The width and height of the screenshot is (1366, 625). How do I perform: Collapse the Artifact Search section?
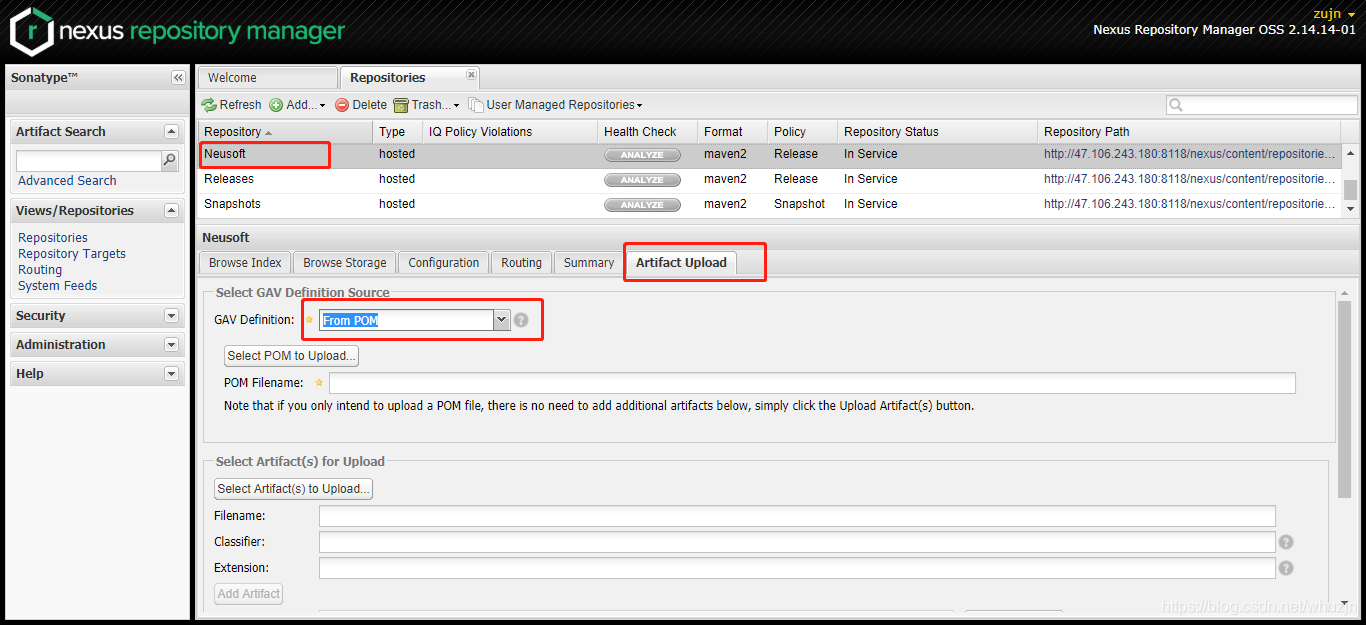pyautogui.click(x=171, y=131)
